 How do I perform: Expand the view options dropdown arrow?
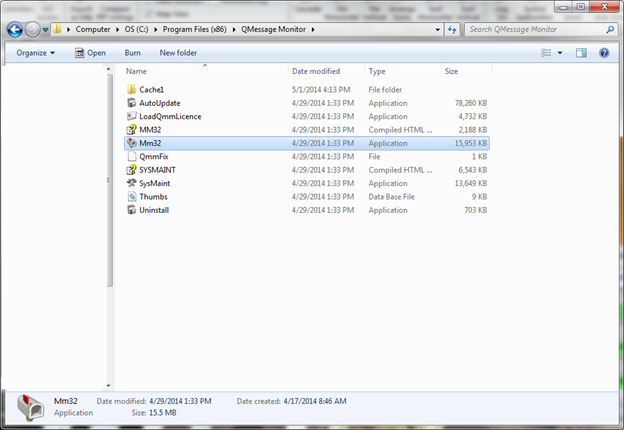tap(559, 52)
